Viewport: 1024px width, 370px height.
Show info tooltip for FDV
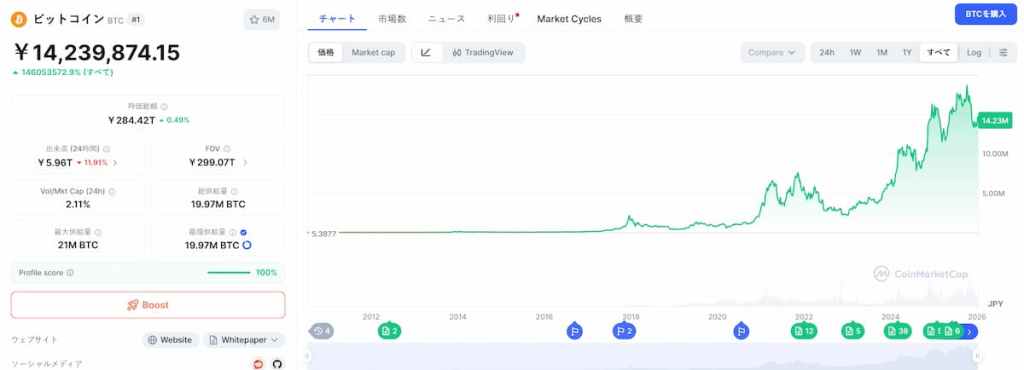[227, 149]
